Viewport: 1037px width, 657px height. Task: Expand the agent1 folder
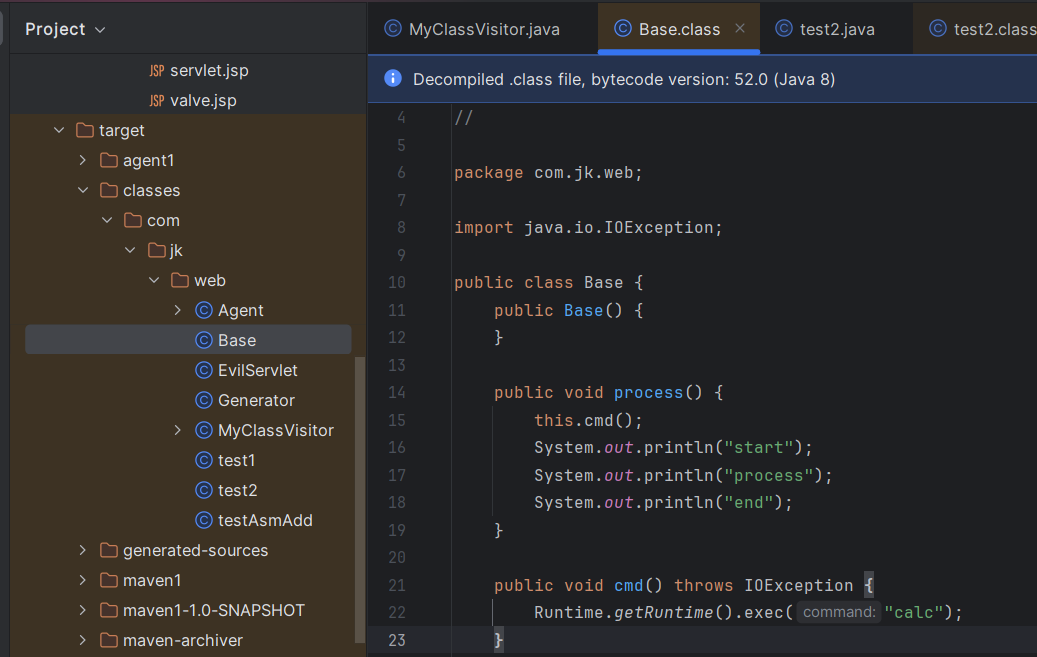[83, 160]
